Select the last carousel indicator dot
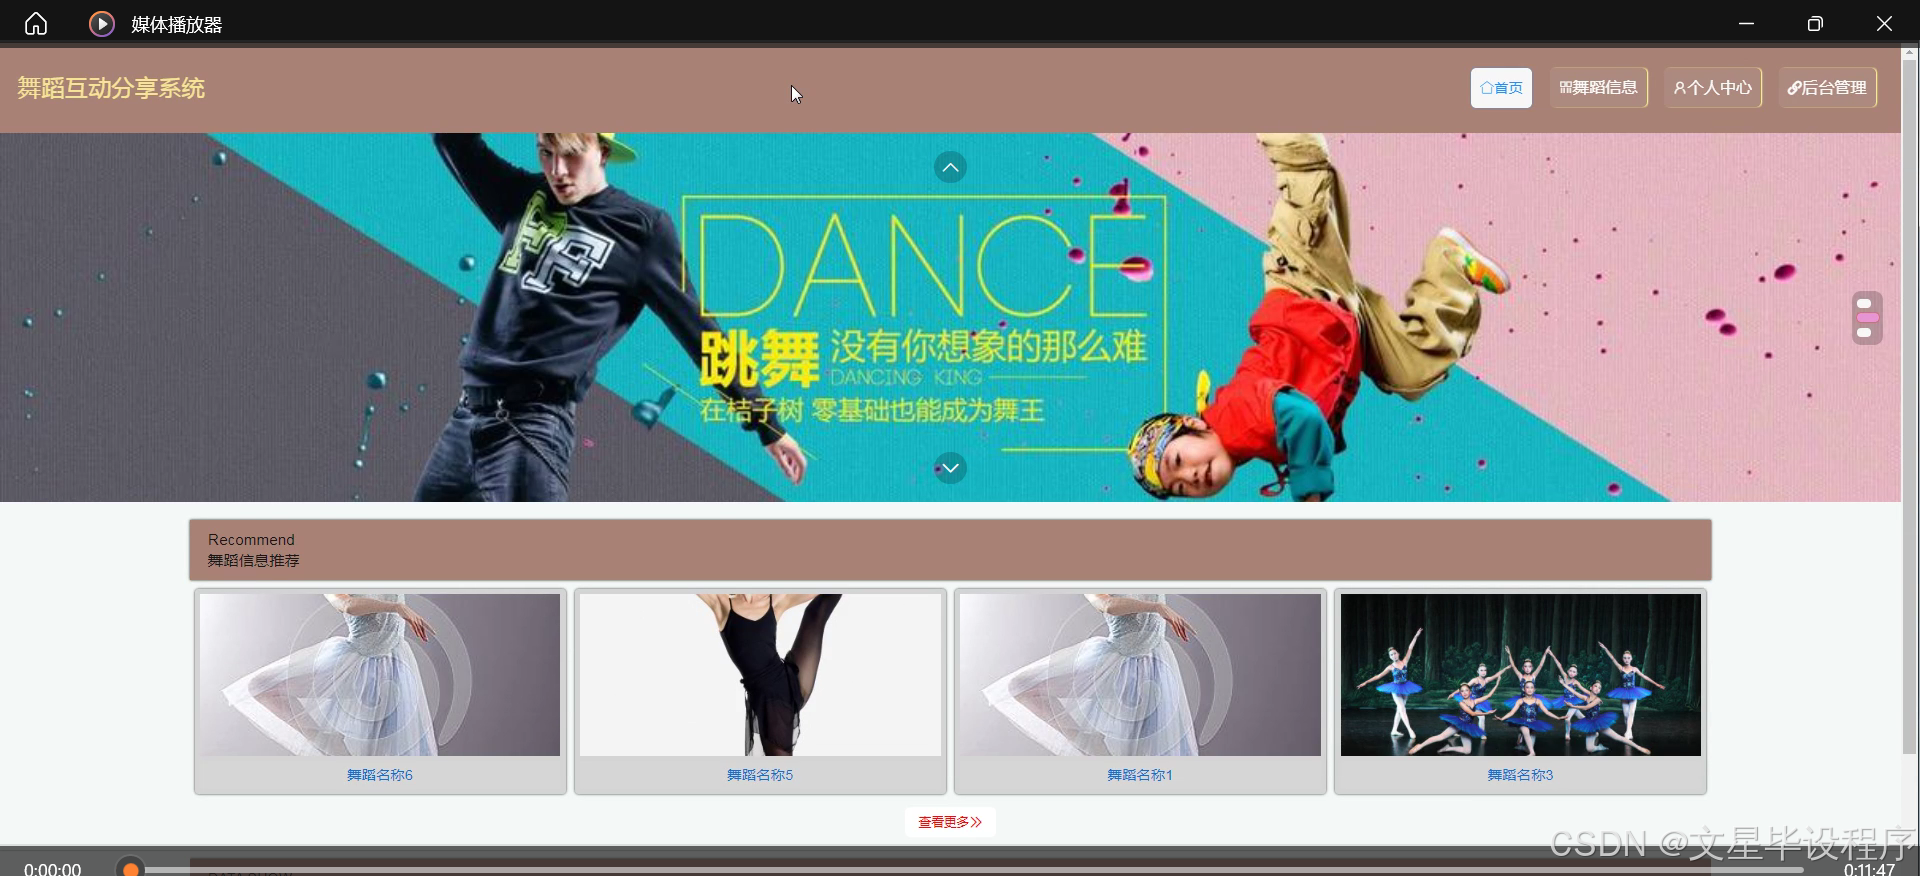1920x876 pixels. (1864, 332)
